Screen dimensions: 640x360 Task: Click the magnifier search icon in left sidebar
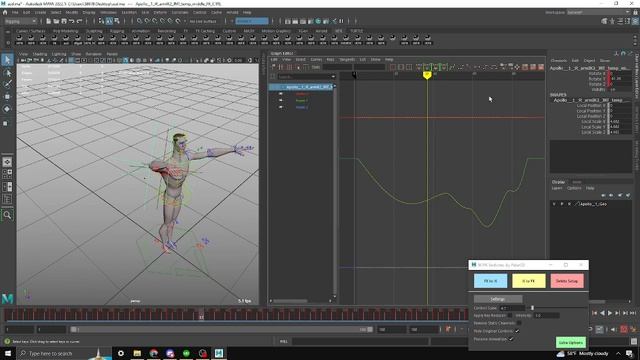point(7,215)
